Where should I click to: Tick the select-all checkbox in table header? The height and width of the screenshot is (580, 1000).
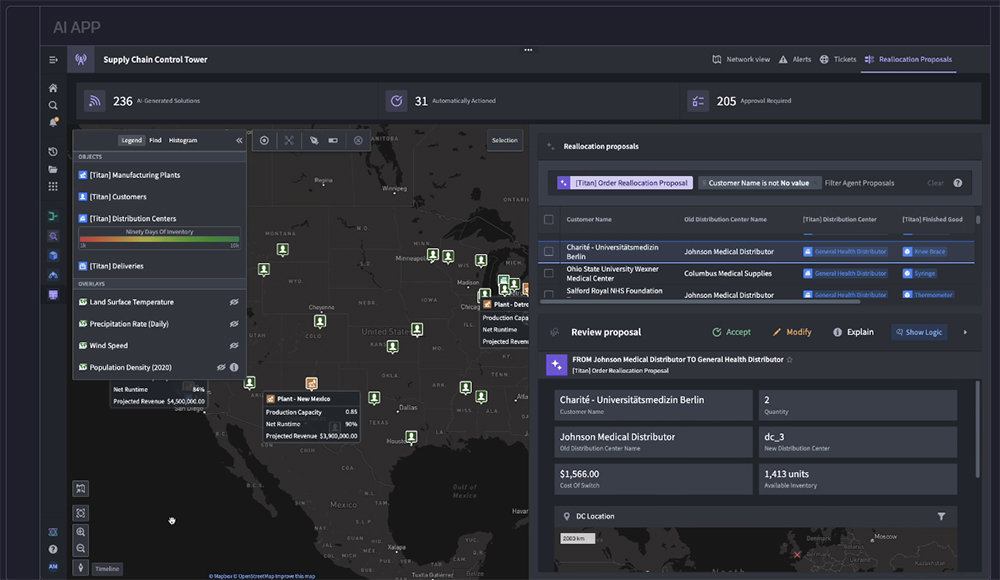pyautogui.click(x=548, y=219)
